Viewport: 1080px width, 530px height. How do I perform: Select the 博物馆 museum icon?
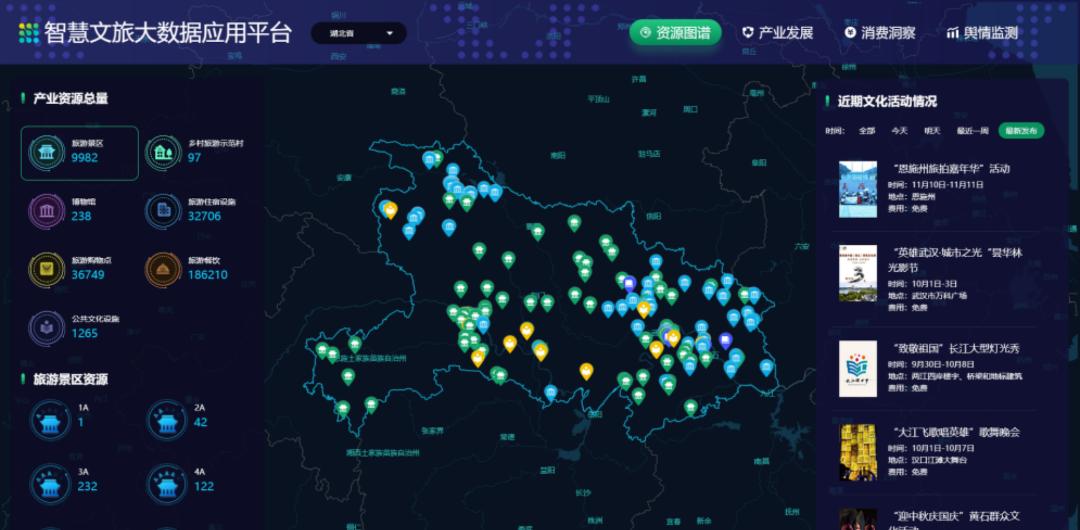pyautogui.click(x=46, y=210)
